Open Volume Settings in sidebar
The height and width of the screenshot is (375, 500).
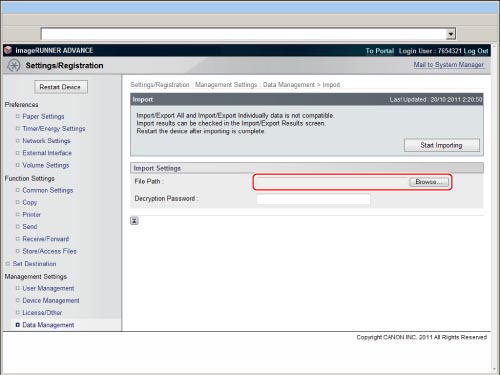point(46,165)
